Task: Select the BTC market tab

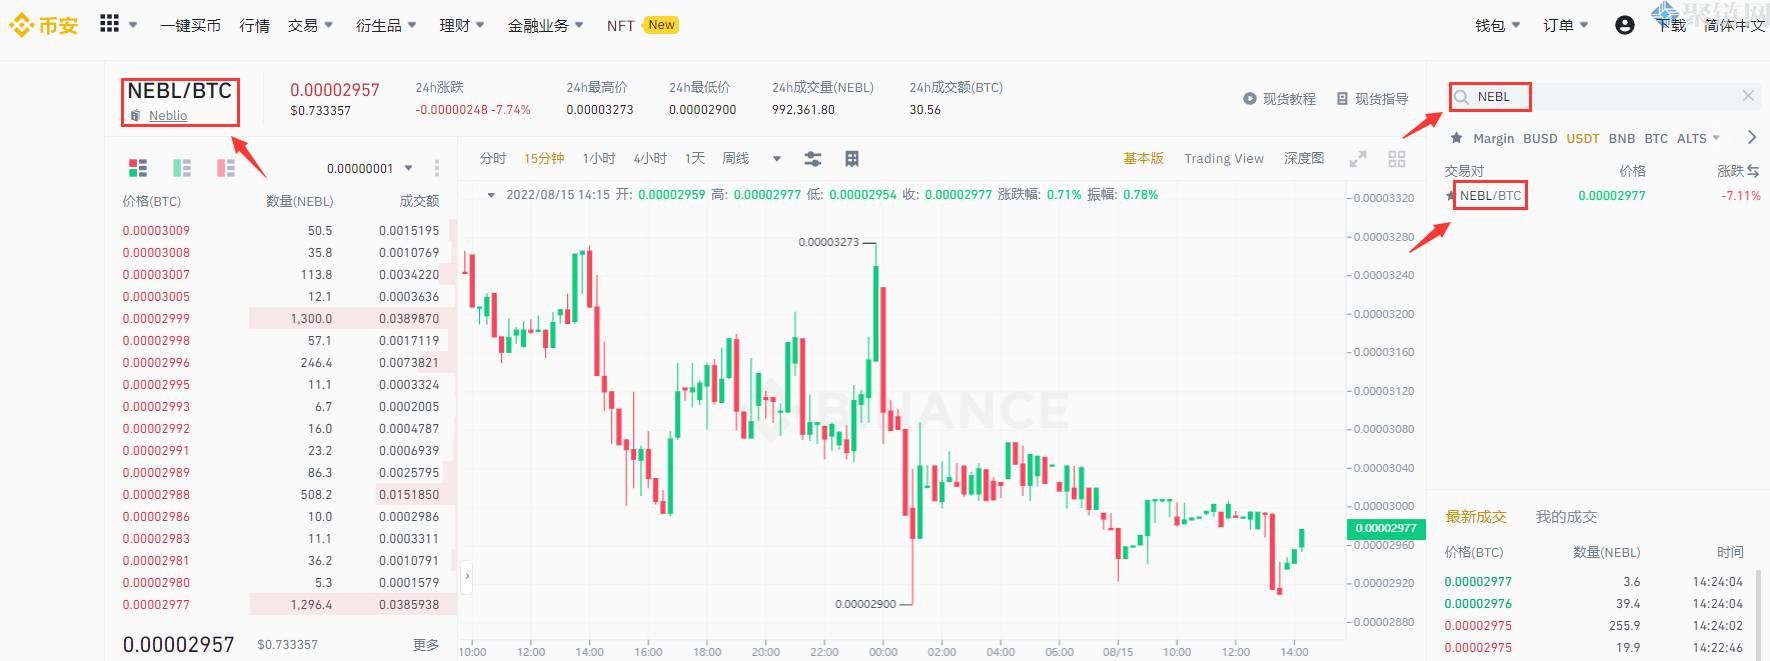Action: (x=1656, y=138)
